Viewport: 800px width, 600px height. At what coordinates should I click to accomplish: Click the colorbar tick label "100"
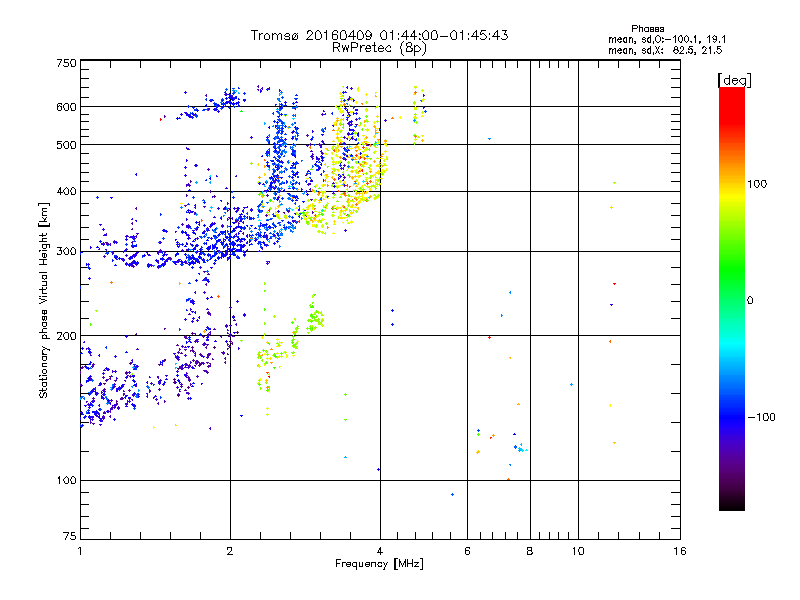(757, 184)
